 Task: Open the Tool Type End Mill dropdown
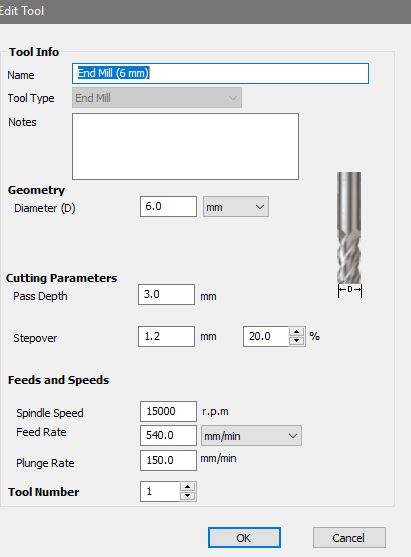(157, 98)
